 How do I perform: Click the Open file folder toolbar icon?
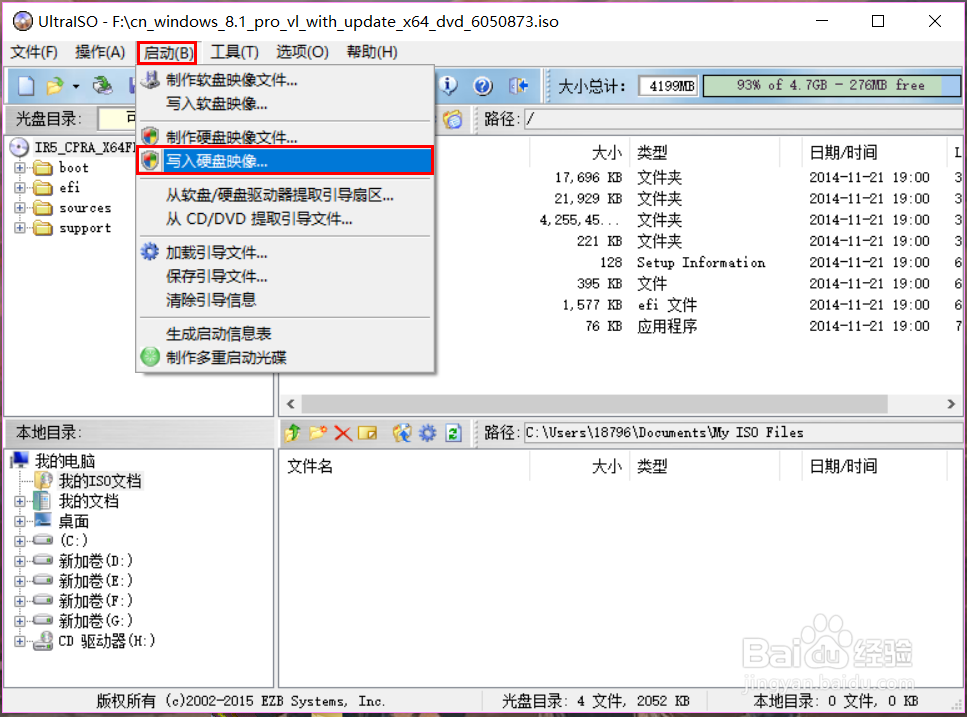pos(55,86)
